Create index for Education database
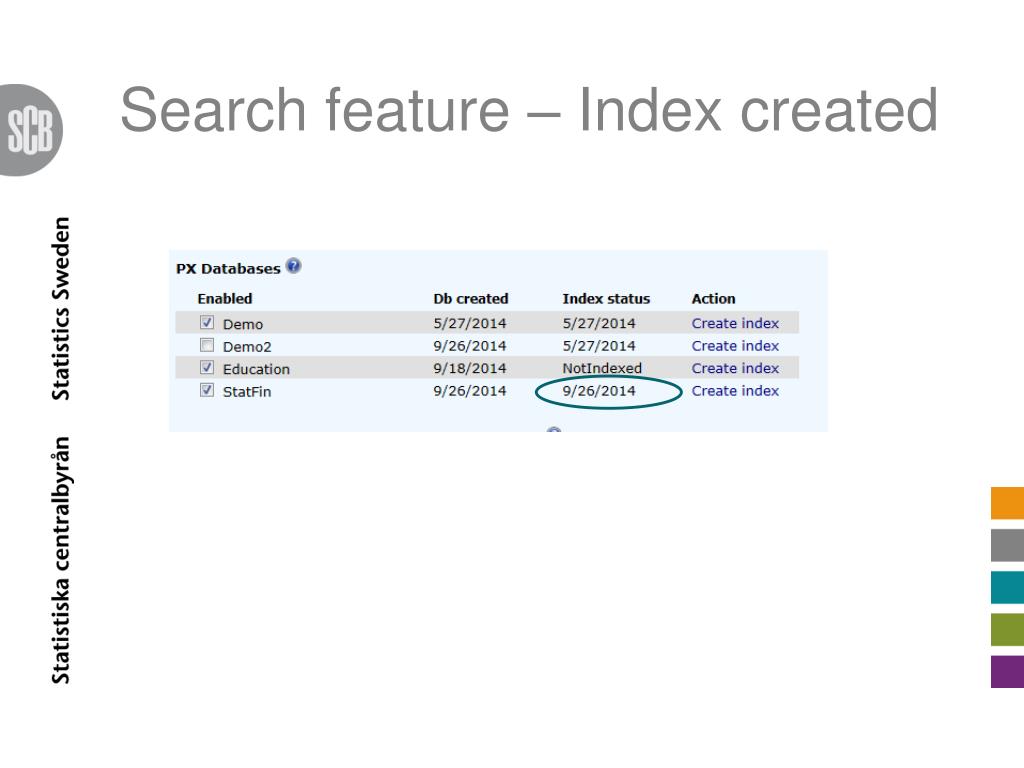The height and width of the screenshot is (768, 1024). (x=735, y=368)
